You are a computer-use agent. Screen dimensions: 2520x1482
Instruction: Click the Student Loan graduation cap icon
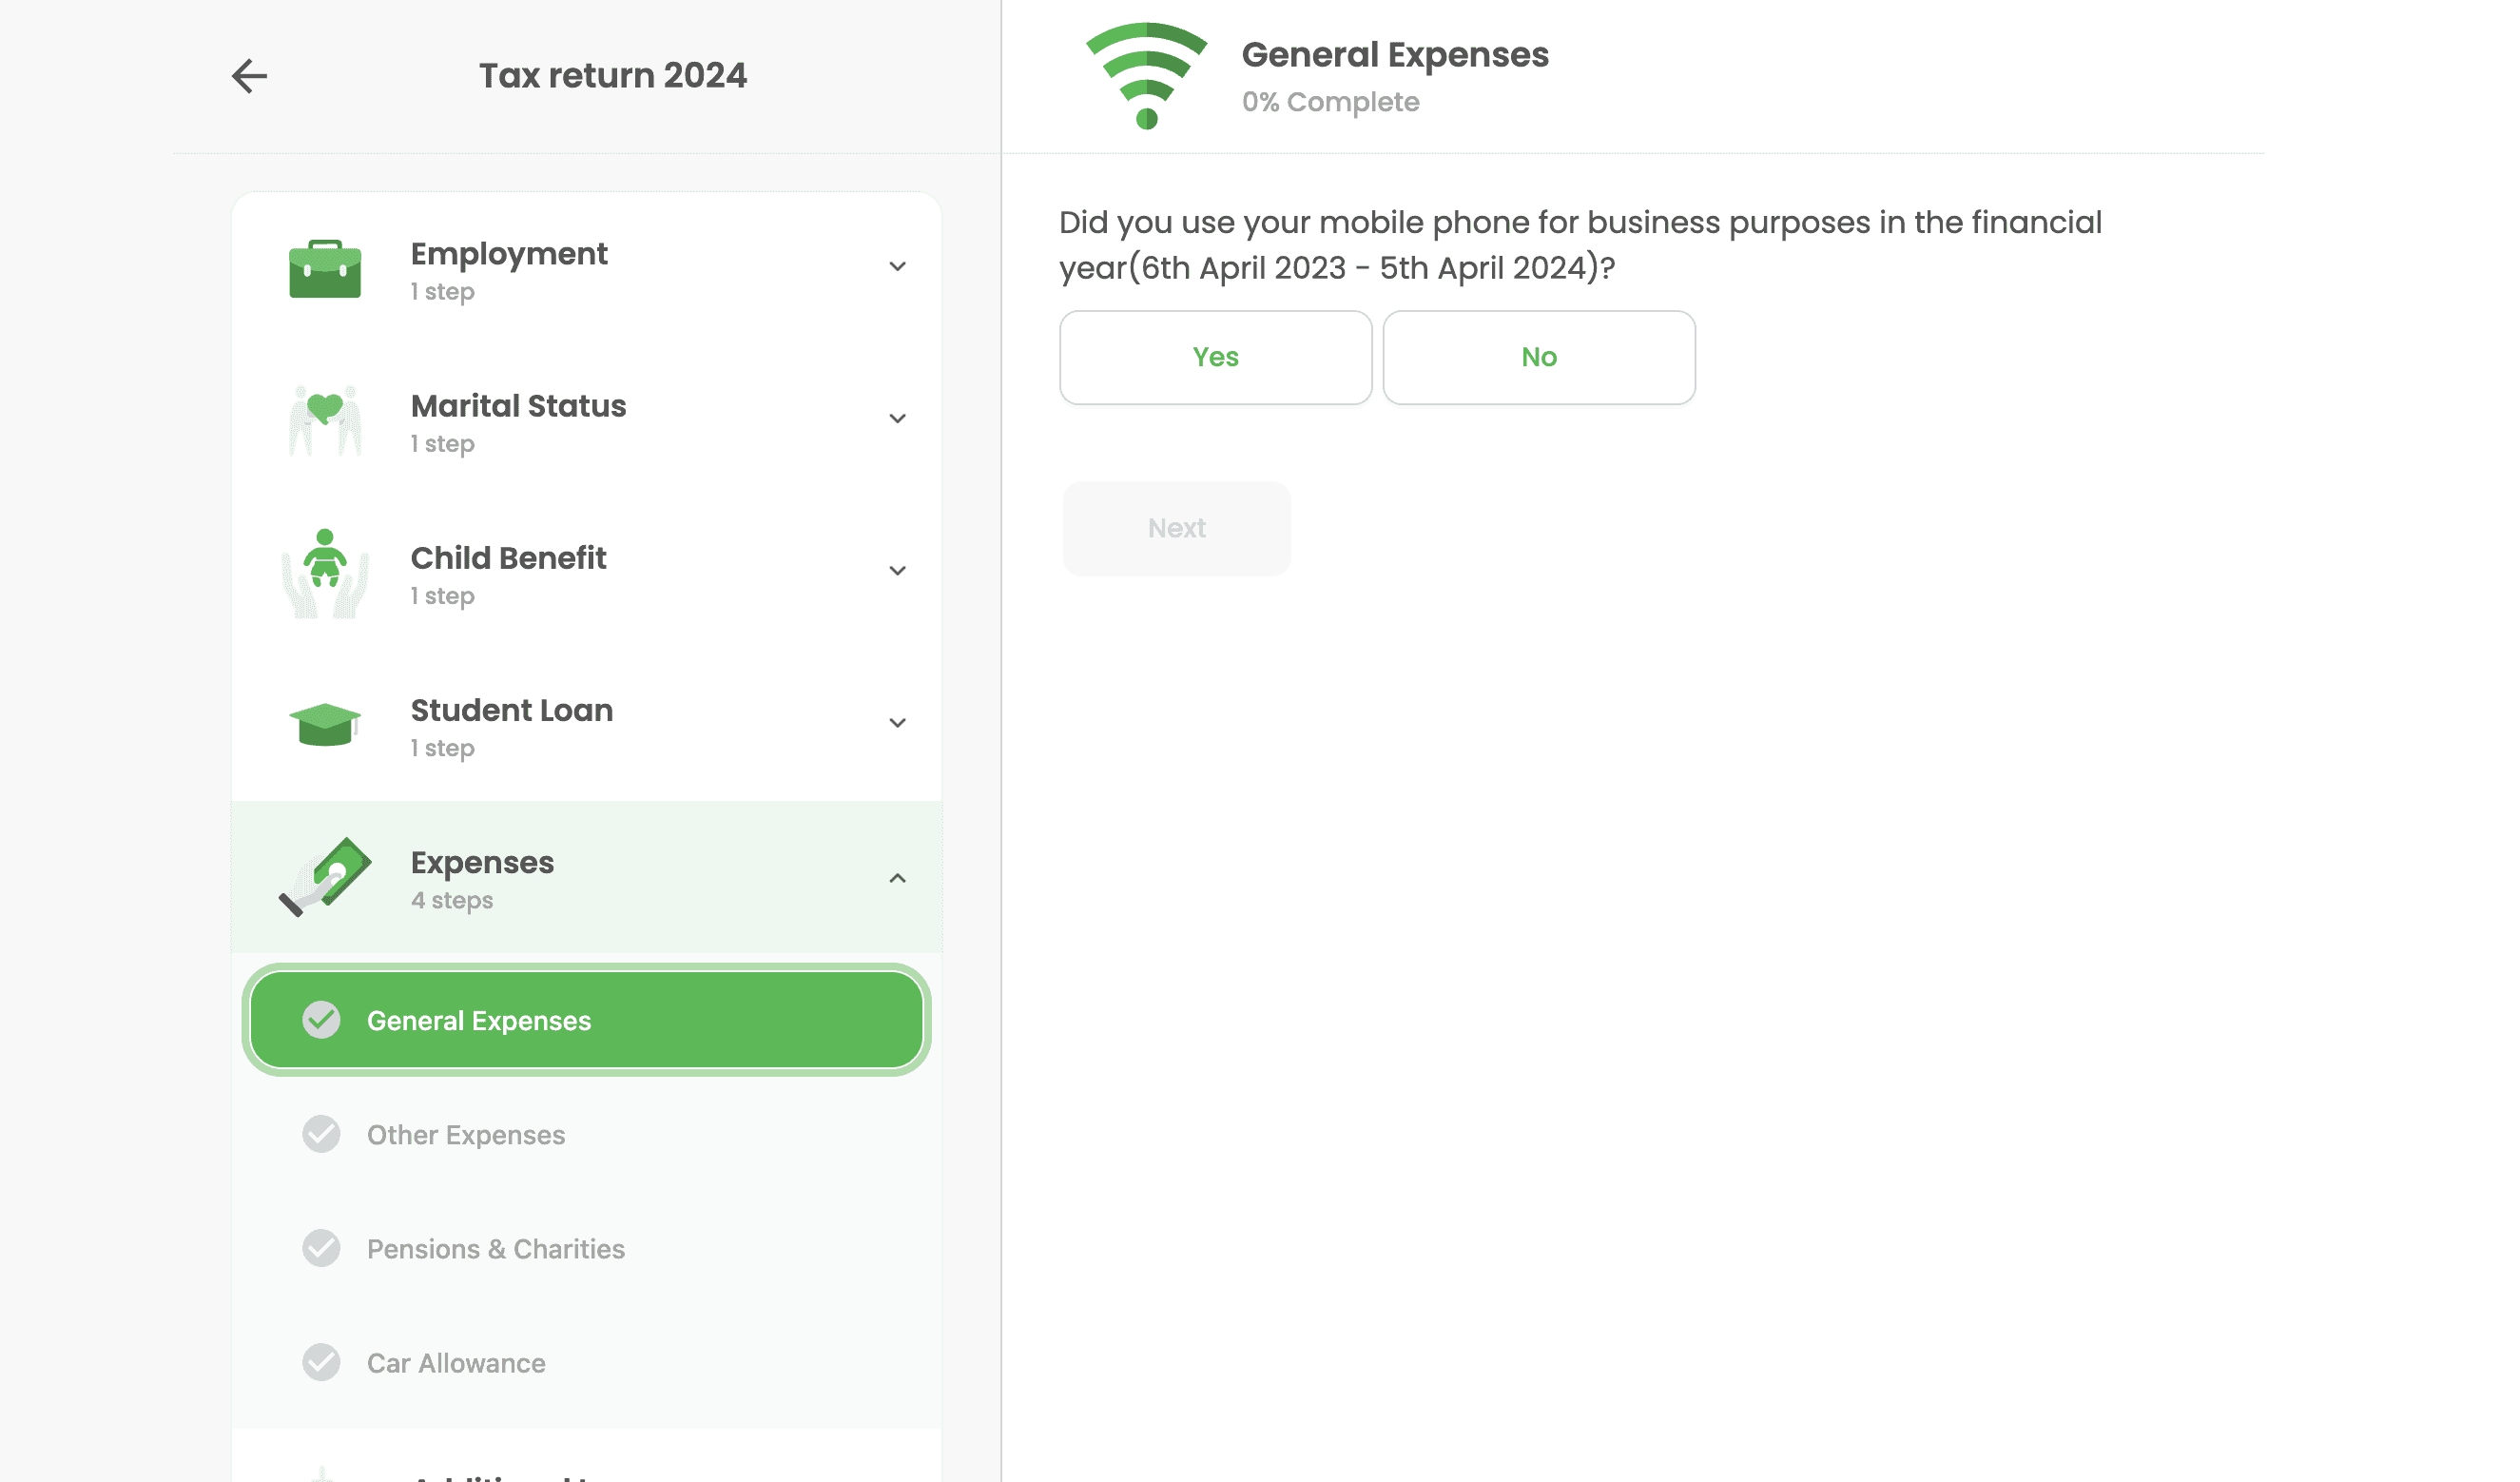[x=325, y=724]
